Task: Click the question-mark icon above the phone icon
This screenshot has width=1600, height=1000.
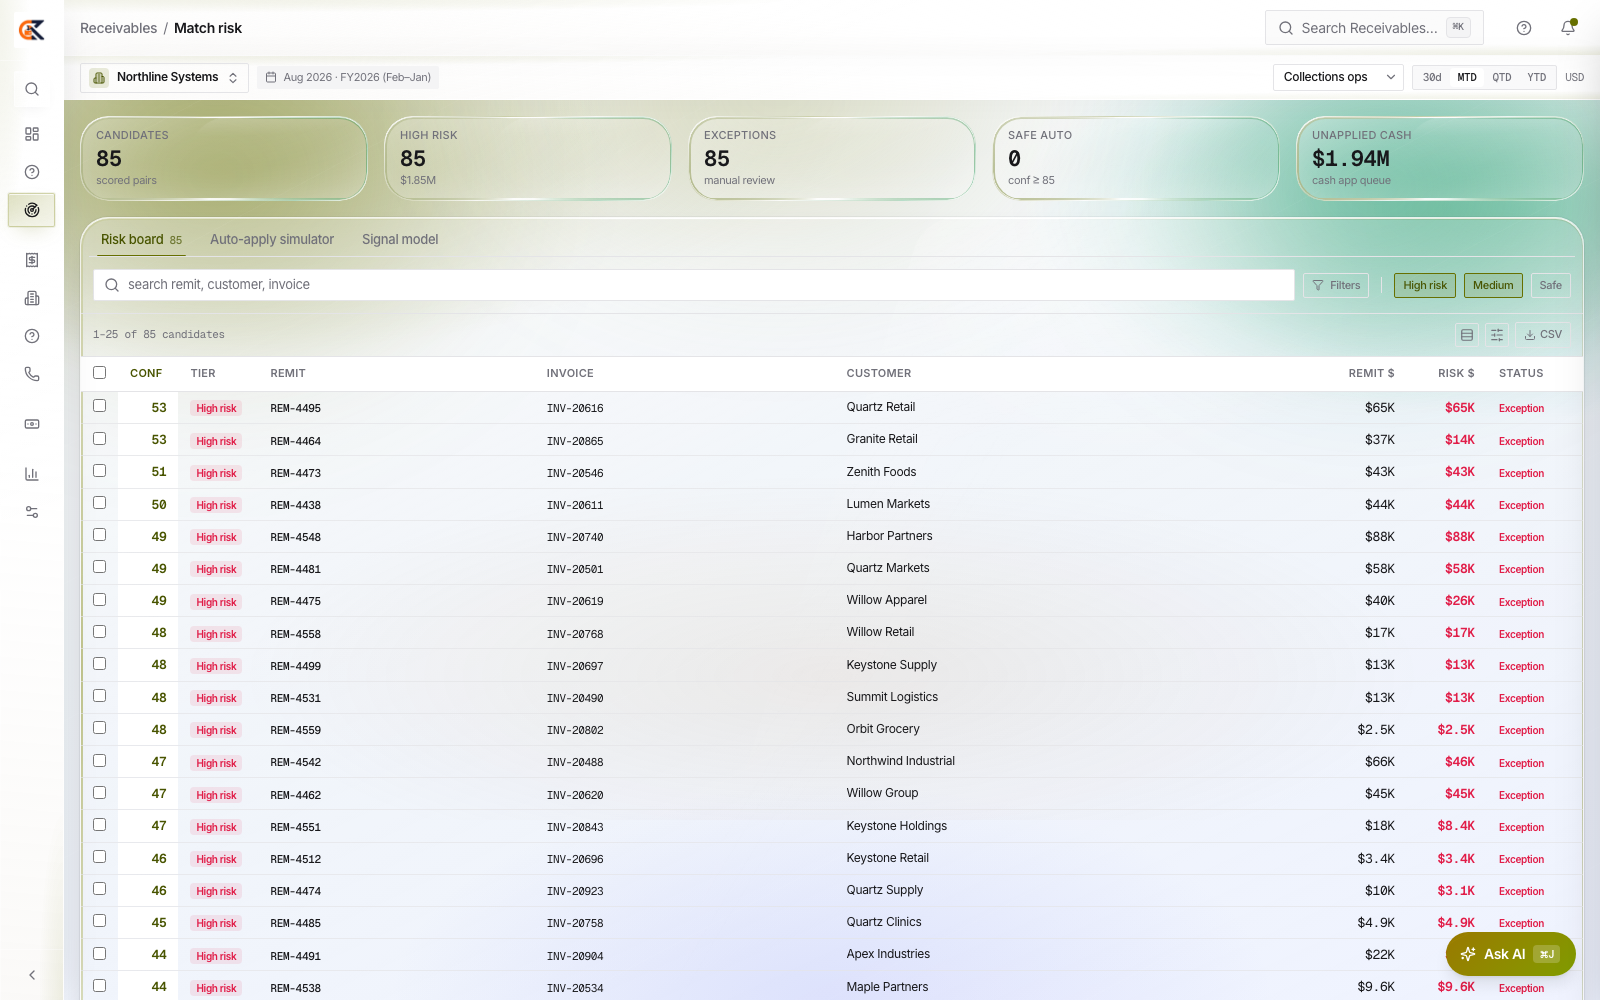Action: (32, 336)
